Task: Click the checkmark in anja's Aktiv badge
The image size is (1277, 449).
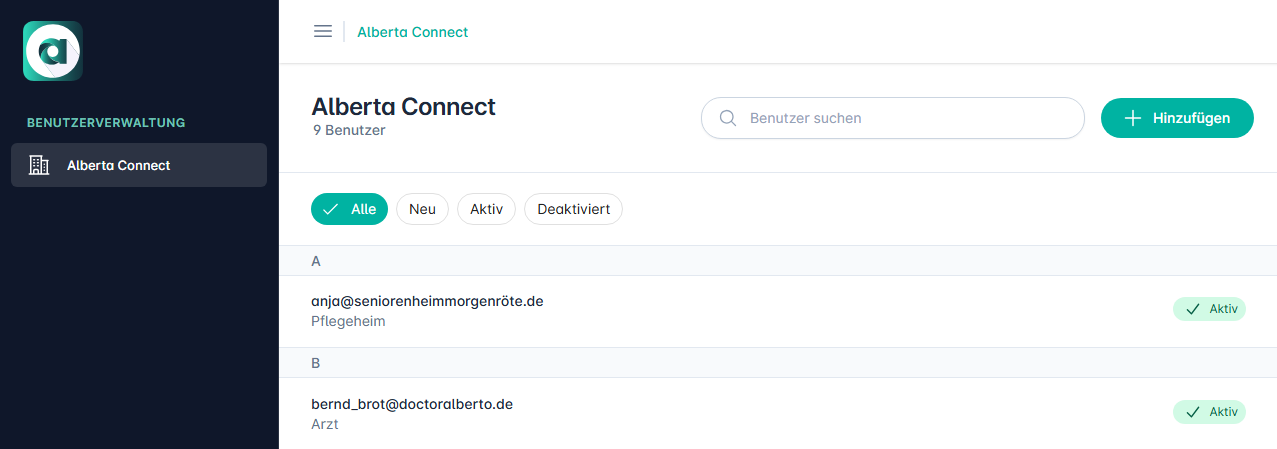Action: (1192, 309)
